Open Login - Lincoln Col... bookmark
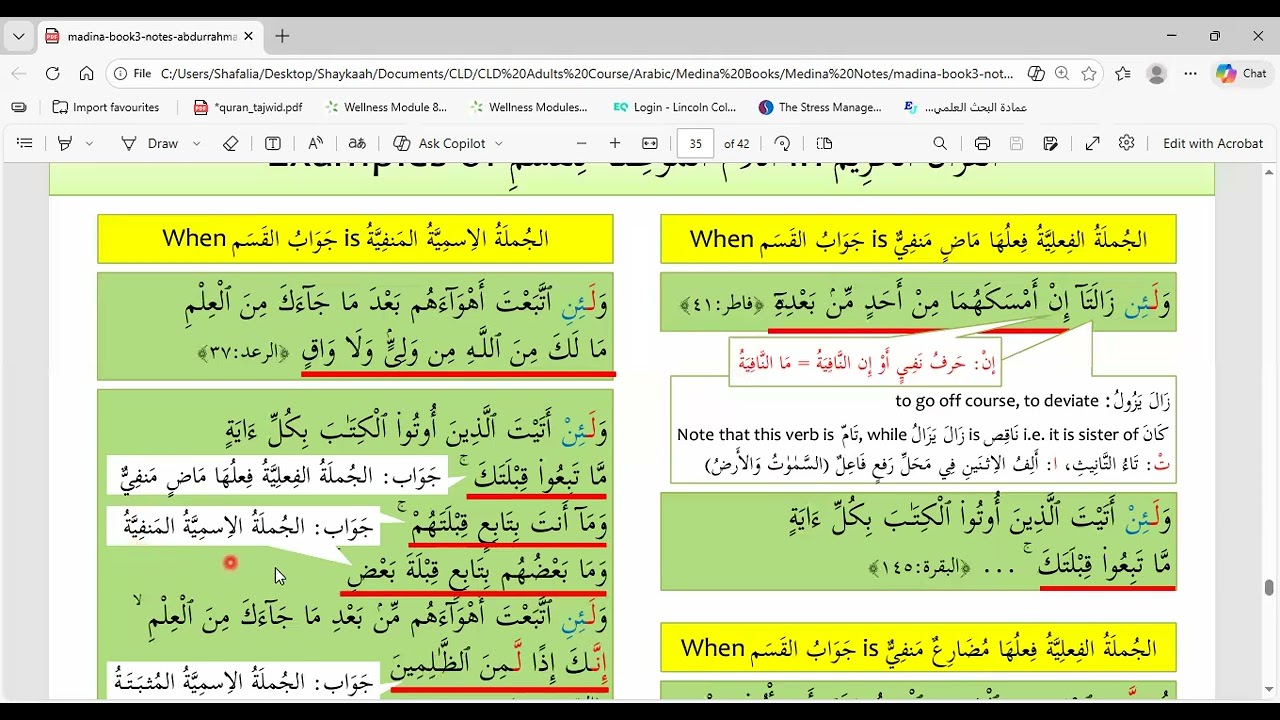The height and width of the screenshot is (720, 1280). click(x=675, y=107)
